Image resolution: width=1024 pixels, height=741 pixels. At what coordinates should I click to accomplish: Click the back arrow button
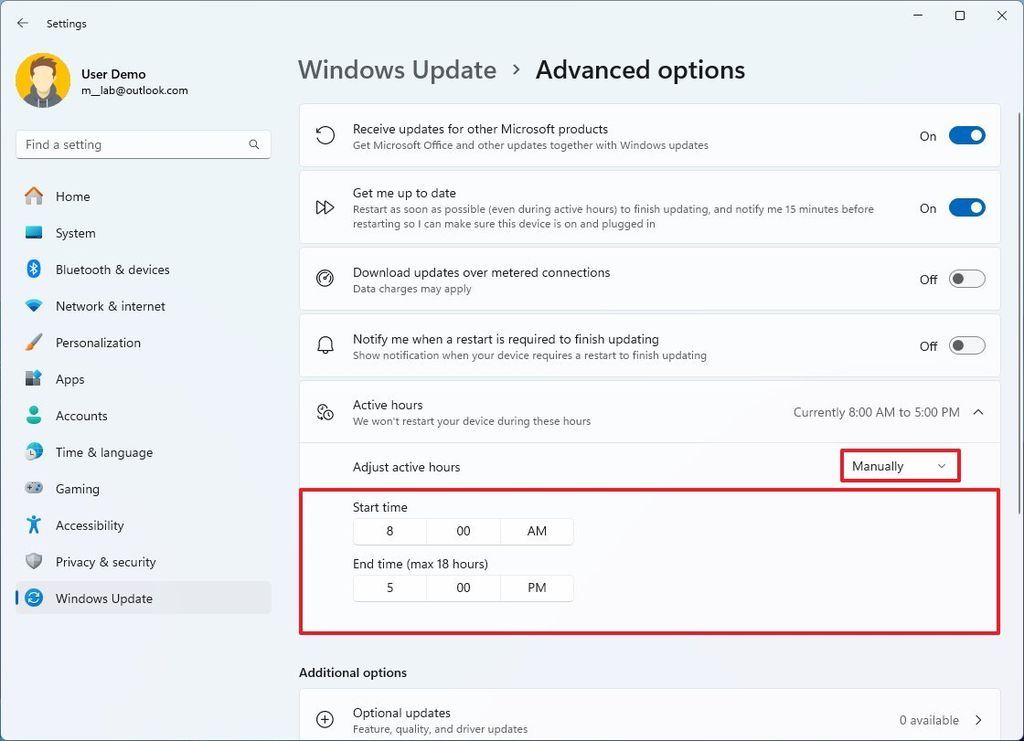click(x=22, y=22)
